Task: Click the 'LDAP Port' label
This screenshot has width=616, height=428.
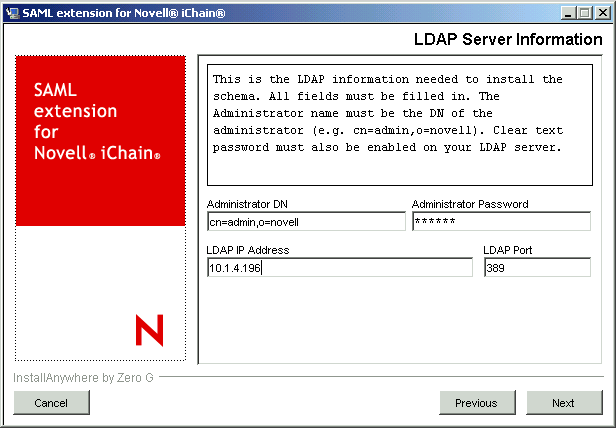Action: pos(508,250)
